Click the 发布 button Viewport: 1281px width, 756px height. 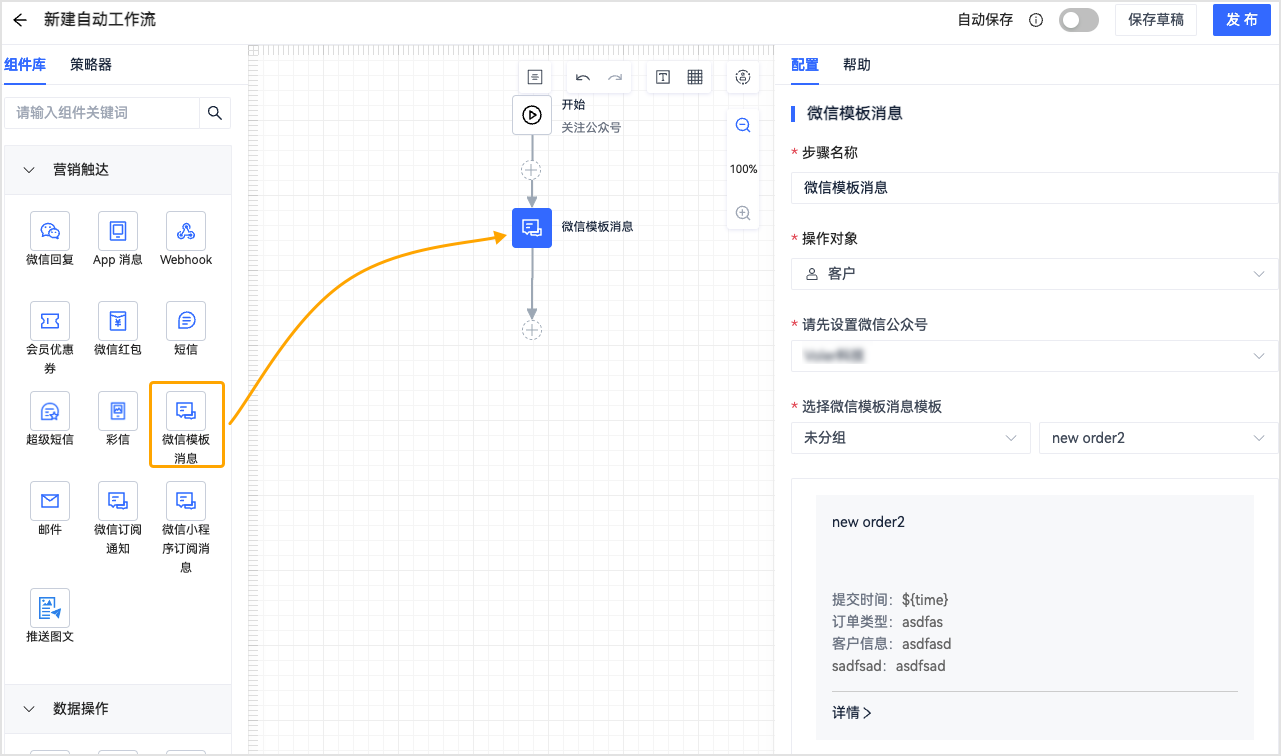(x=1241, y=20)
